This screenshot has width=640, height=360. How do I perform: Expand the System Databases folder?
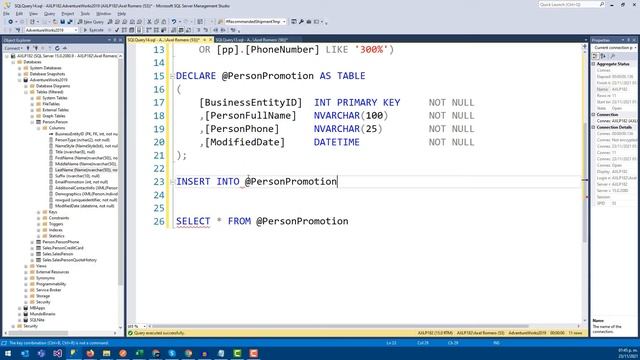[20, 68]
